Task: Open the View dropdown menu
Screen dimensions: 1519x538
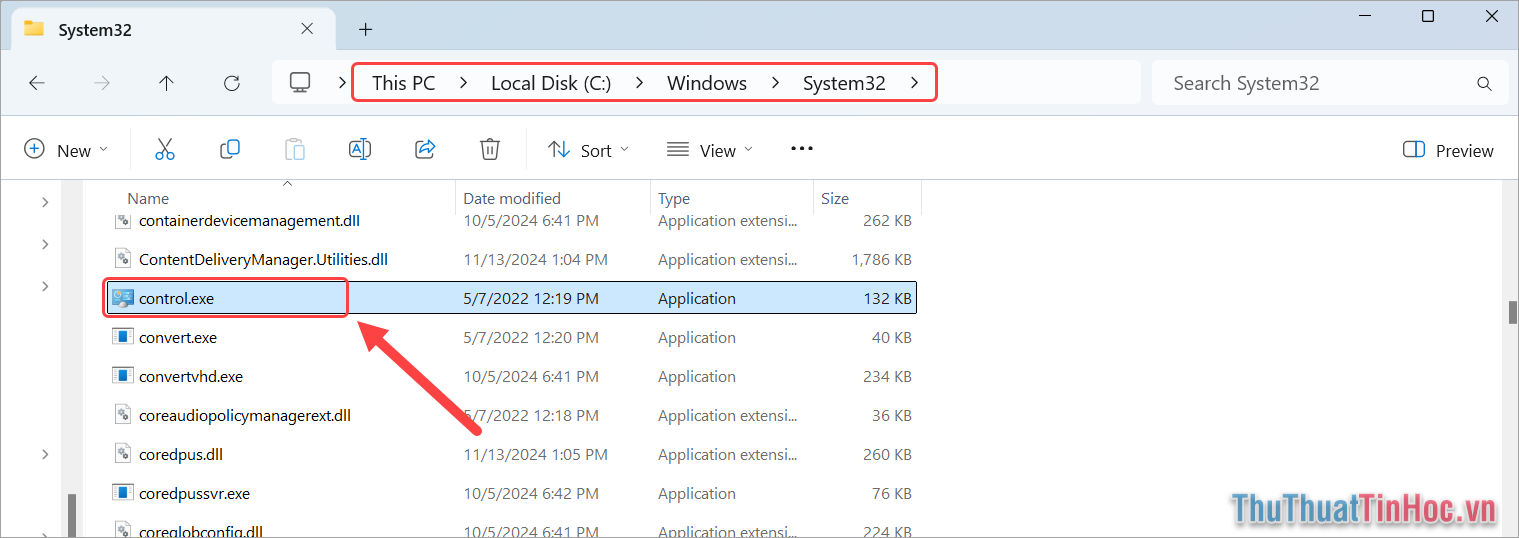Action: tap(710, 150)
